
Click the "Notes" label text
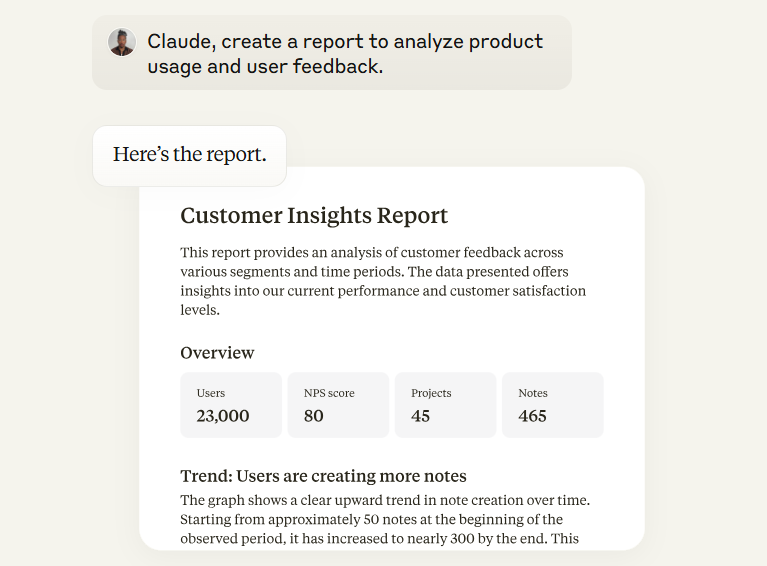pyautogui.click(x=533, y=393)
